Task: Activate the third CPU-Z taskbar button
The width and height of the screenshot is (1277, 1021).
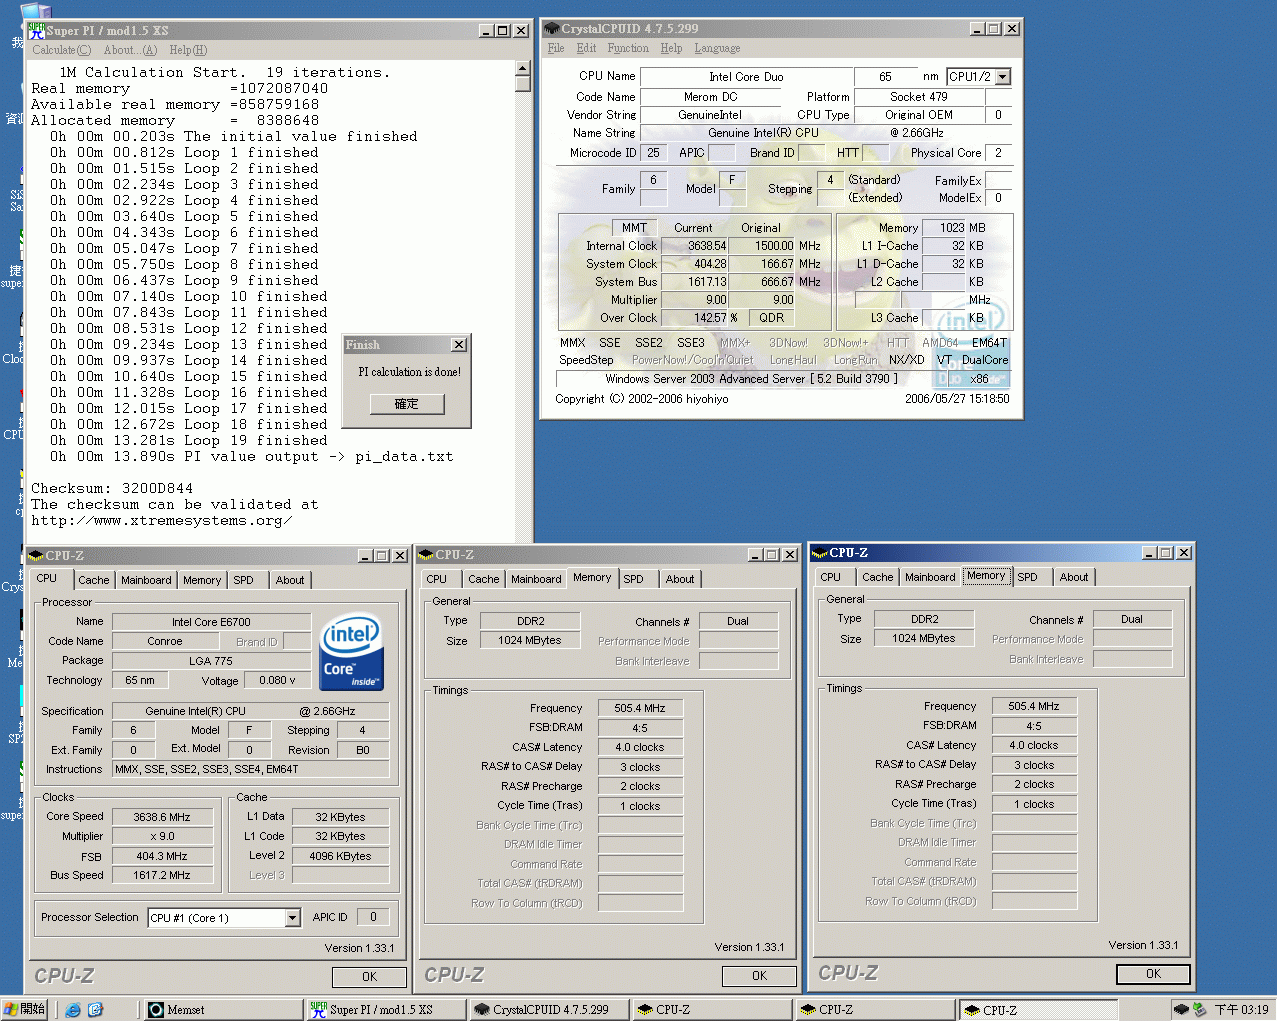Action: click(1038, 1010)
